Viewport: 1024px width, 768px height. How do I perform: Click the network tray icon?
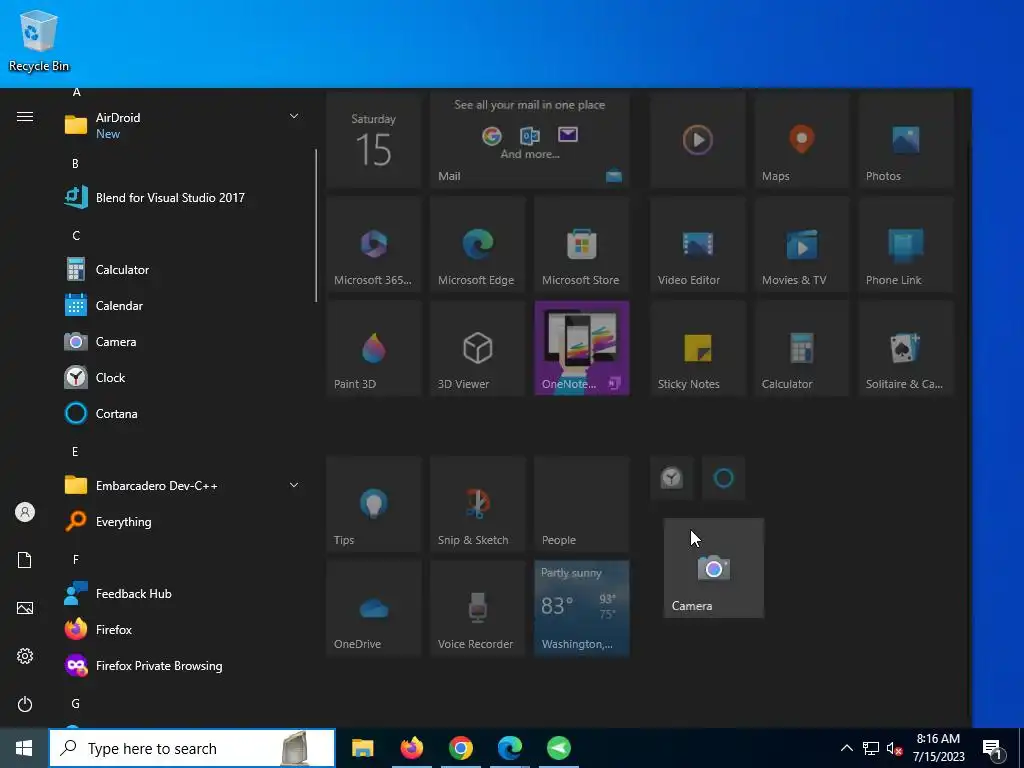pyautogui.click(x=871, y=748)
